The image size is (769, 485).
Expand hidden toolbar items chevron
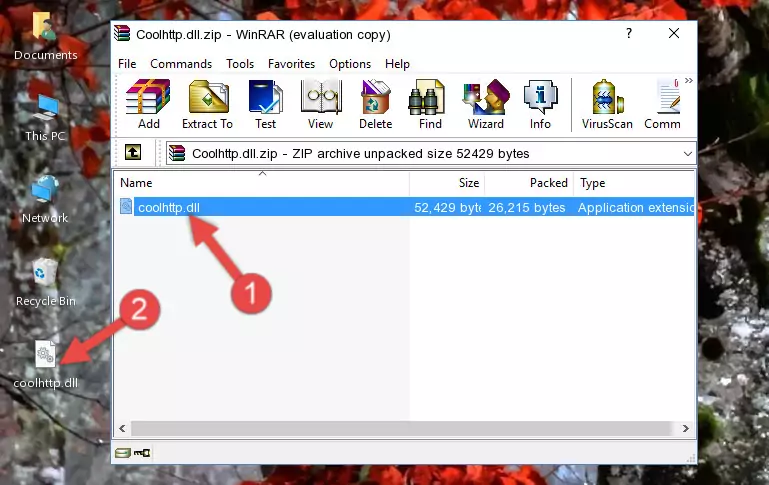(689, 80)
